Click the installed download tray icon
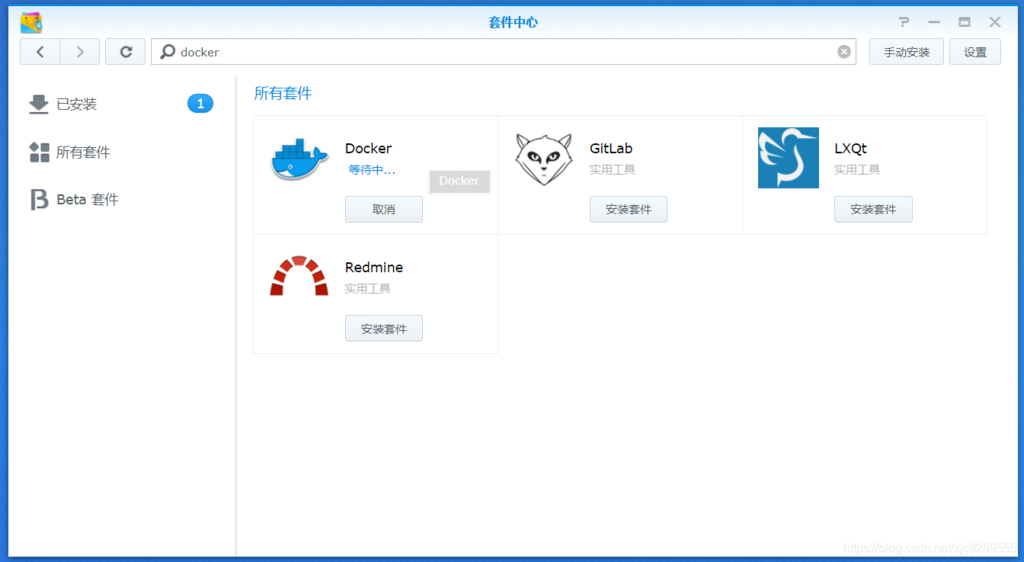This screenshot has height=562, width=1024. click(39, 104)
